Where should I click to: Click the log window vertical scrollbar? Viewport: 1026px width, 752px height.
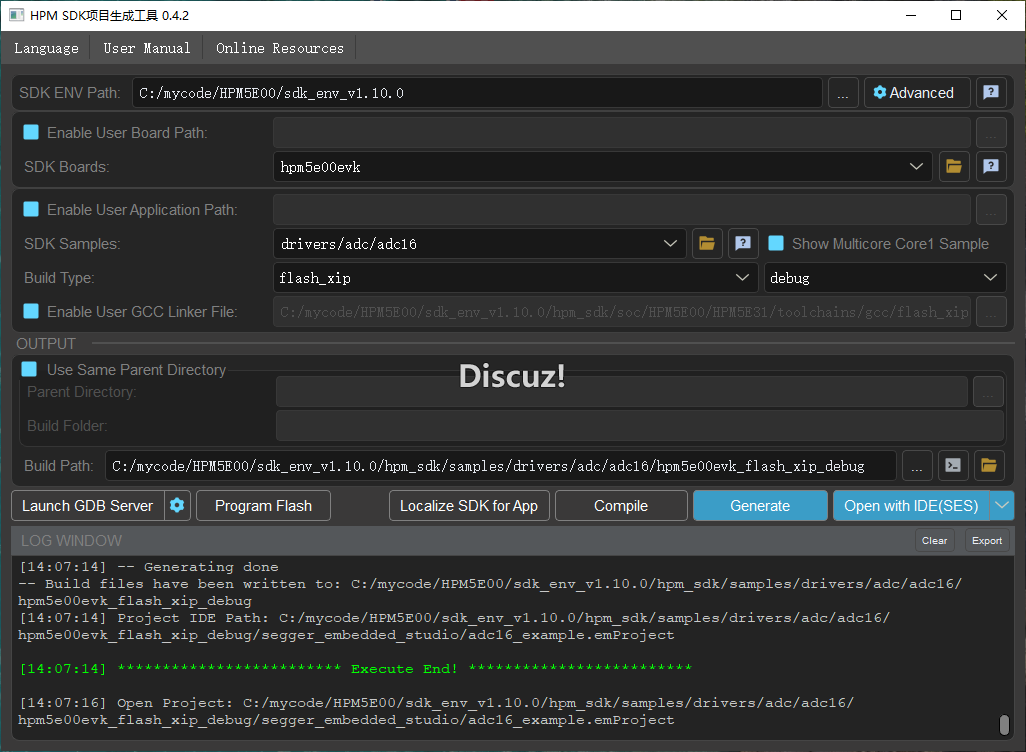(1004, 725)
